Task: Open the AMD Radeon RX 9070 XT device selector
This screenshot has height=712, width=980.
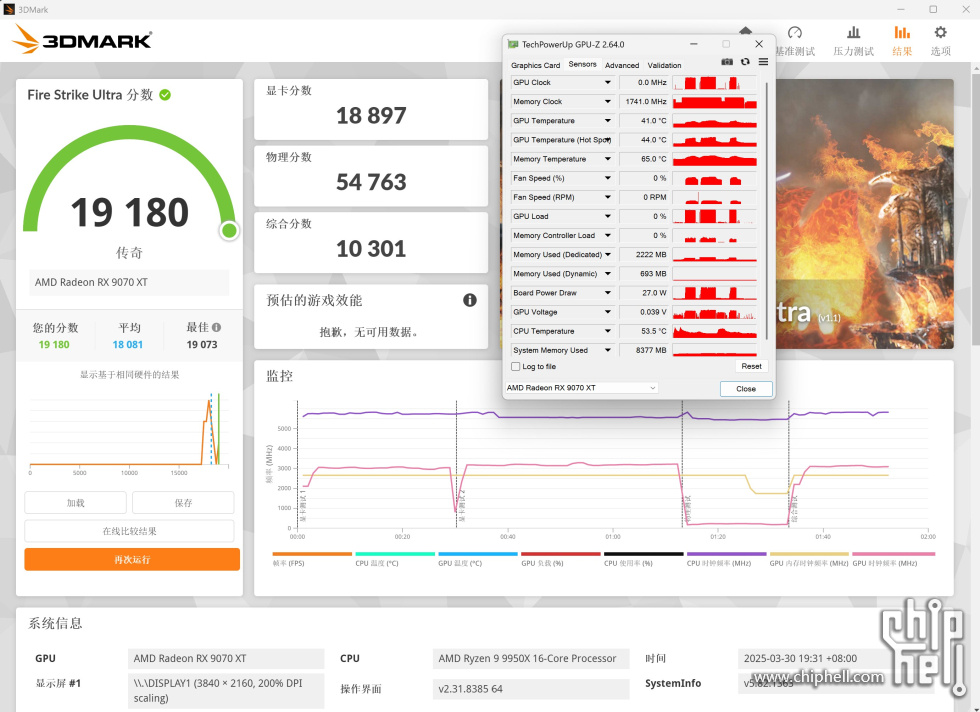Action: pyautogui.click(x=581, y=388)
